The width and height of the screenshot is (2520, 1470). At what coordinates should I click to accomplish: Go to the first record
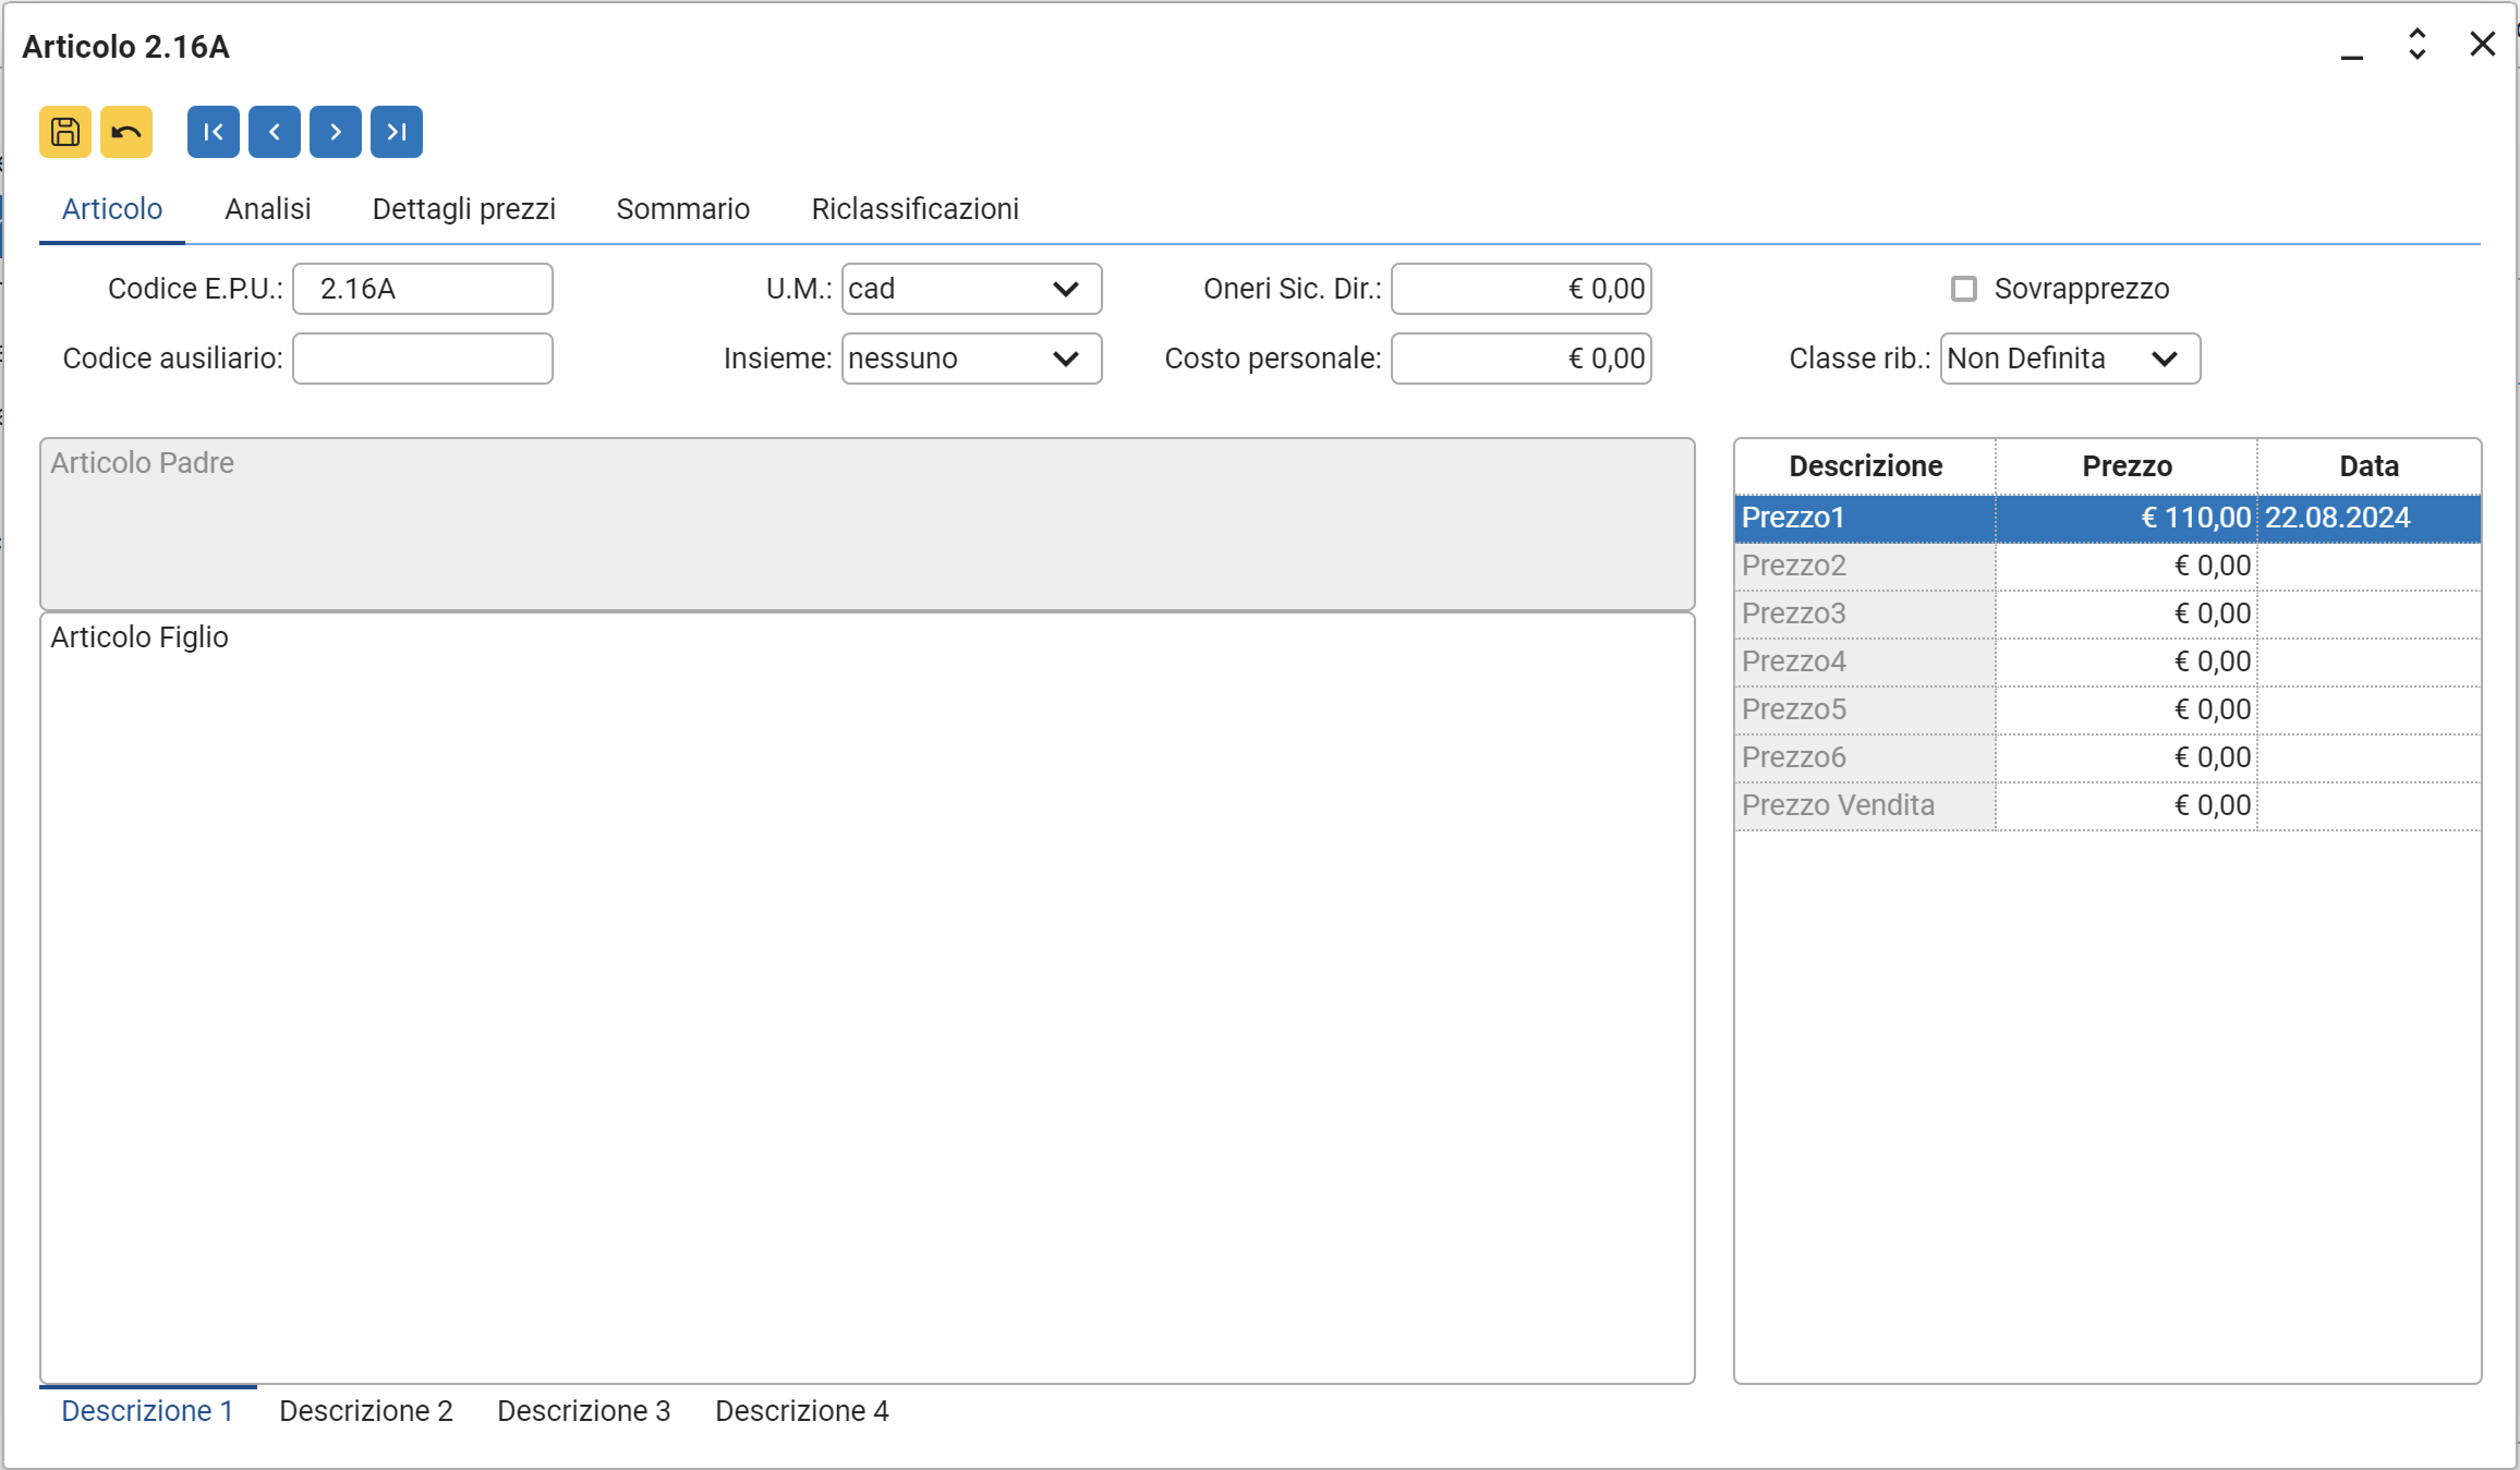(213, 132)
